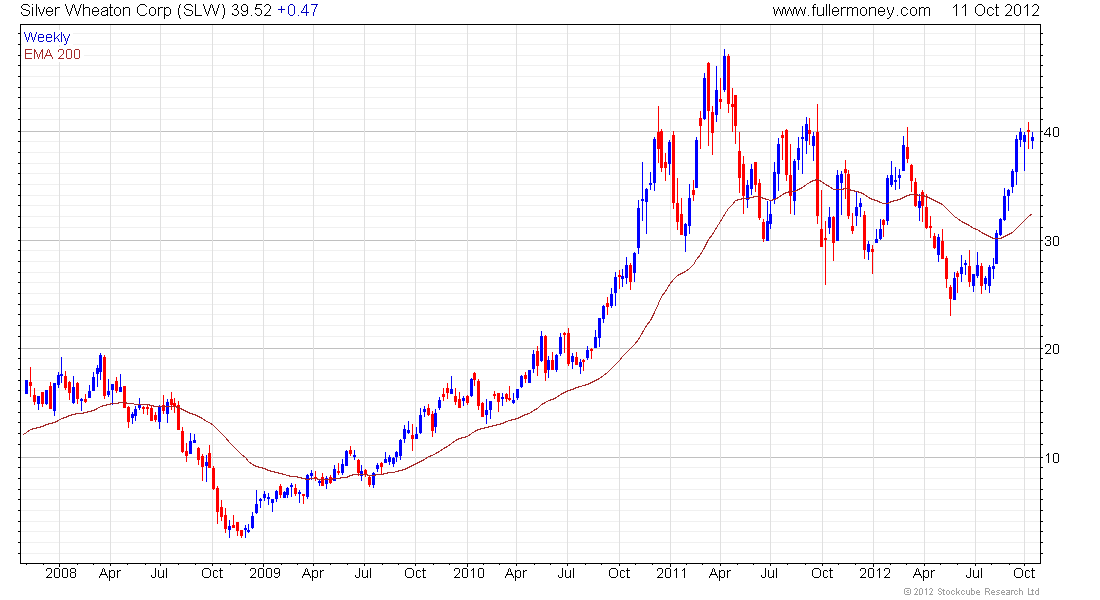Click the 30 price axis label
Viewport: 1100px width, 600px height.
(1052, 241)
